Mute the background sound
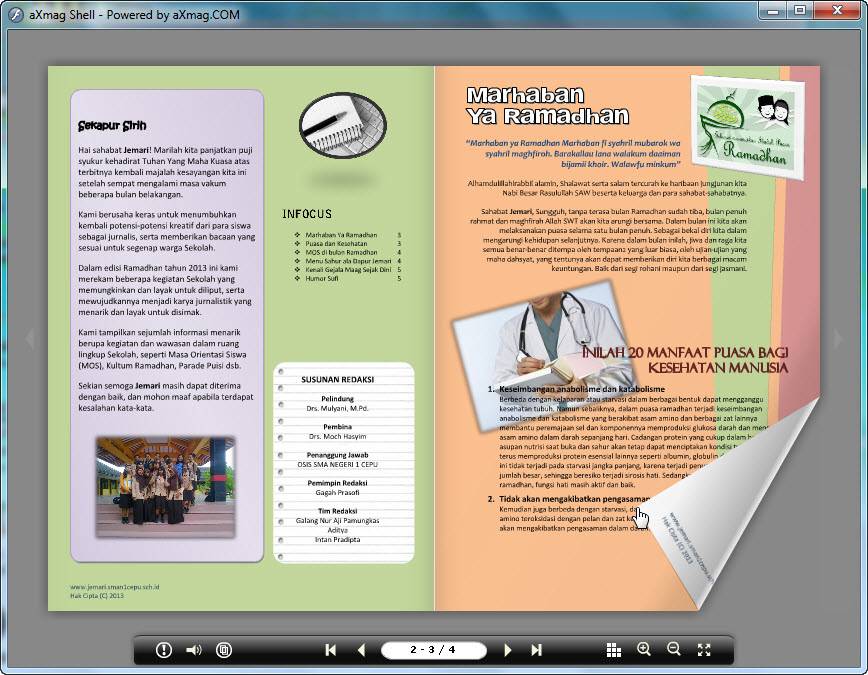The image size is (868, 675). [x=192, y=649]
